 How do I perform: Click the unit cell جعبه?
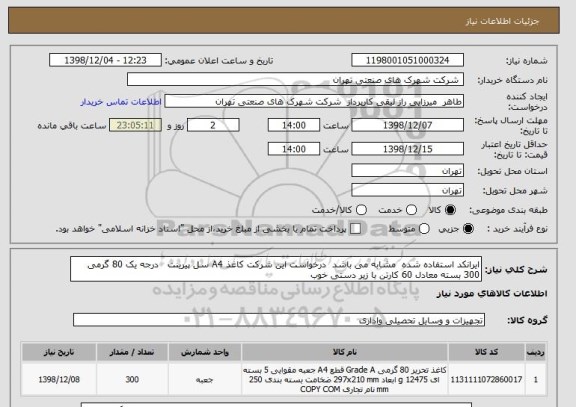(x=205, y=379)
